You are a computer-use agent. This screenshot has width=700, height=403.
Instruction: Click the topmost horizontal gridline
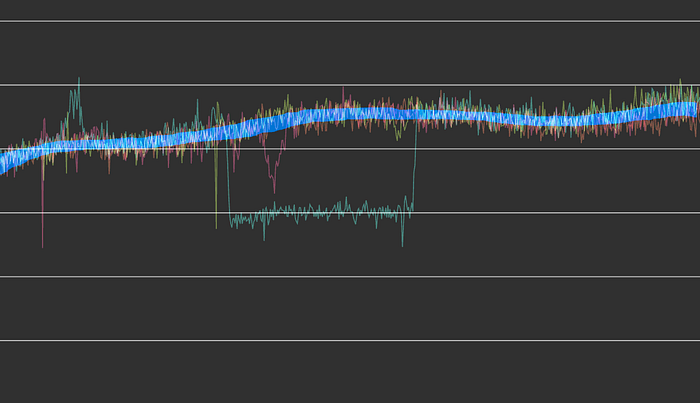tap(350, 21)
